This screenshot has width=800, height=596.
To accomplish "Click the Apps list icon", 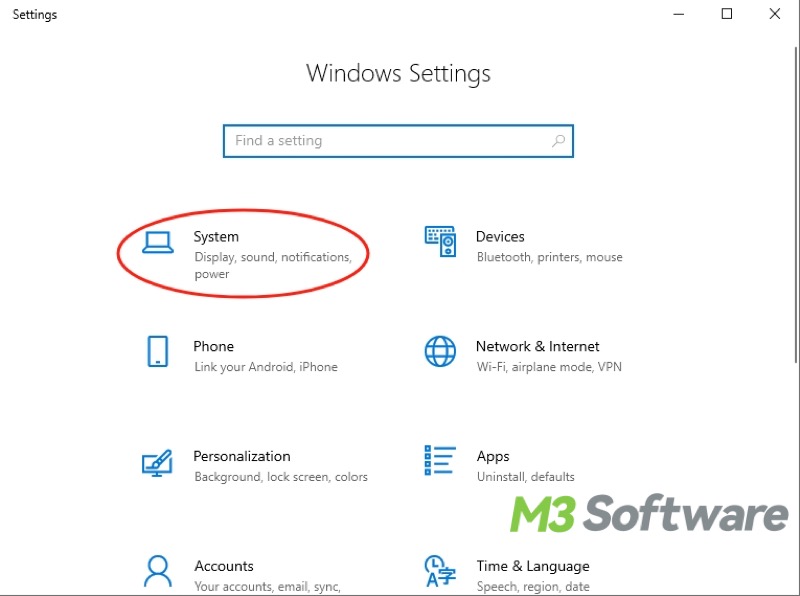I will [x=440, y=460].
